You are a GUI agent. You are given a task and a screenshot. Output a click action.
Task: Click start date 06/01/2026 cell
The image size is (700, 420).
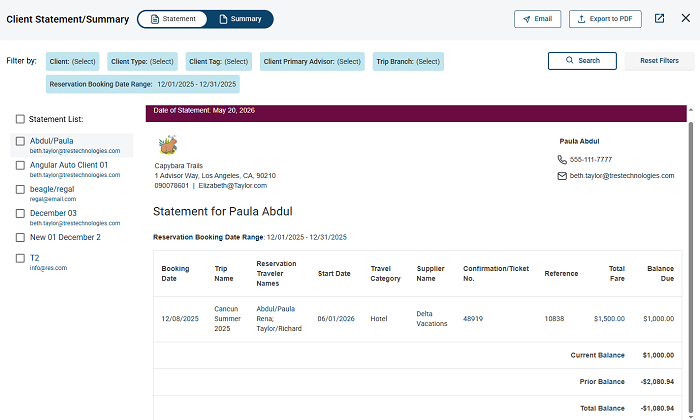pos(336,319)
